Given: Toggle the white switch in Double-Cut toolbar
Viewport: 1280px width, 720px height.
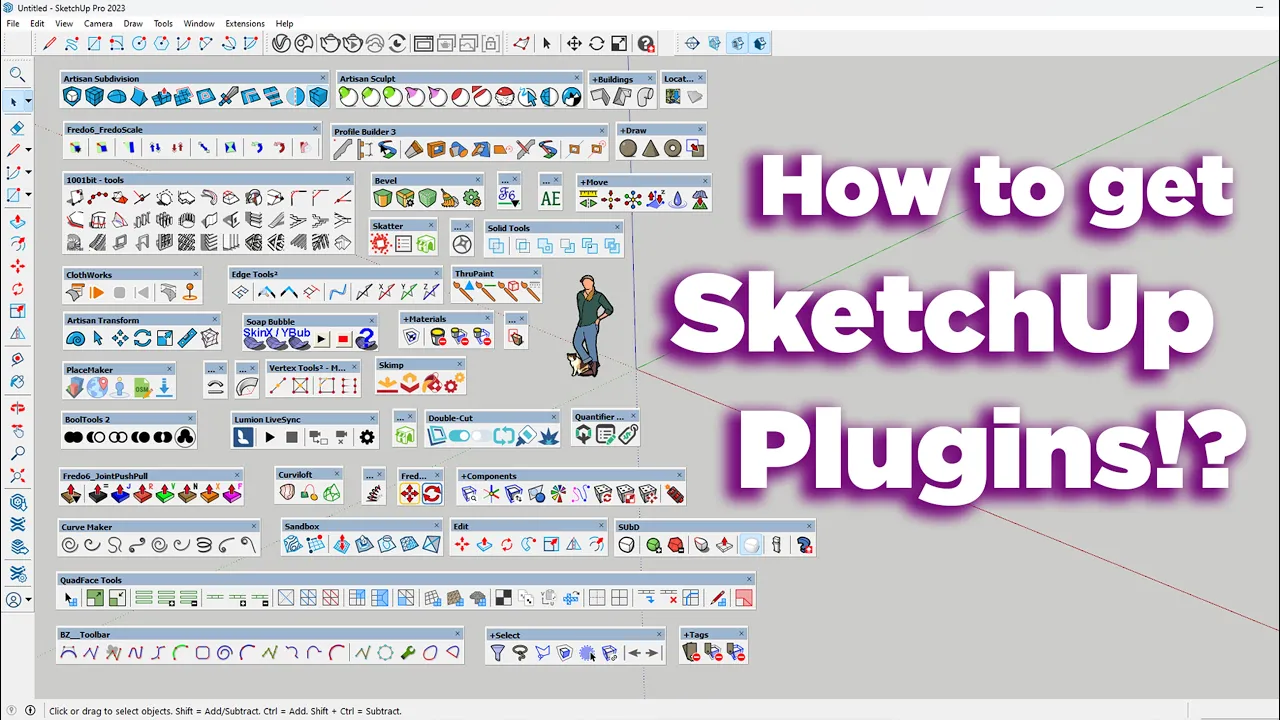Looking at the screenshot, I should (479, 435).
